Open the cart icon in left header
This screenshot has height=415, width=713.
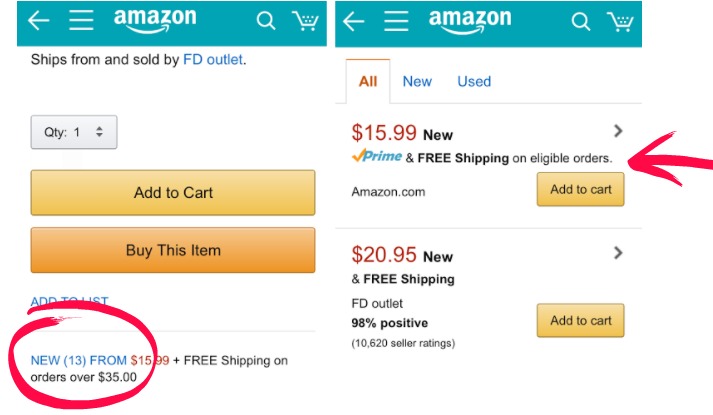305,21
